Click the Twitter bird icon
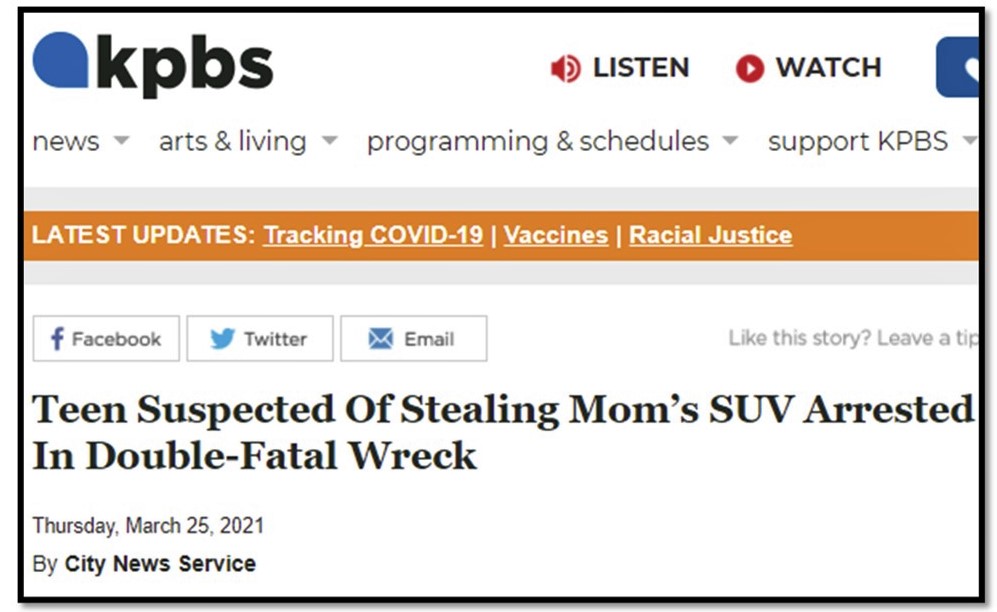The width and height of the screenshot is (997, 612). click(222, 339)
